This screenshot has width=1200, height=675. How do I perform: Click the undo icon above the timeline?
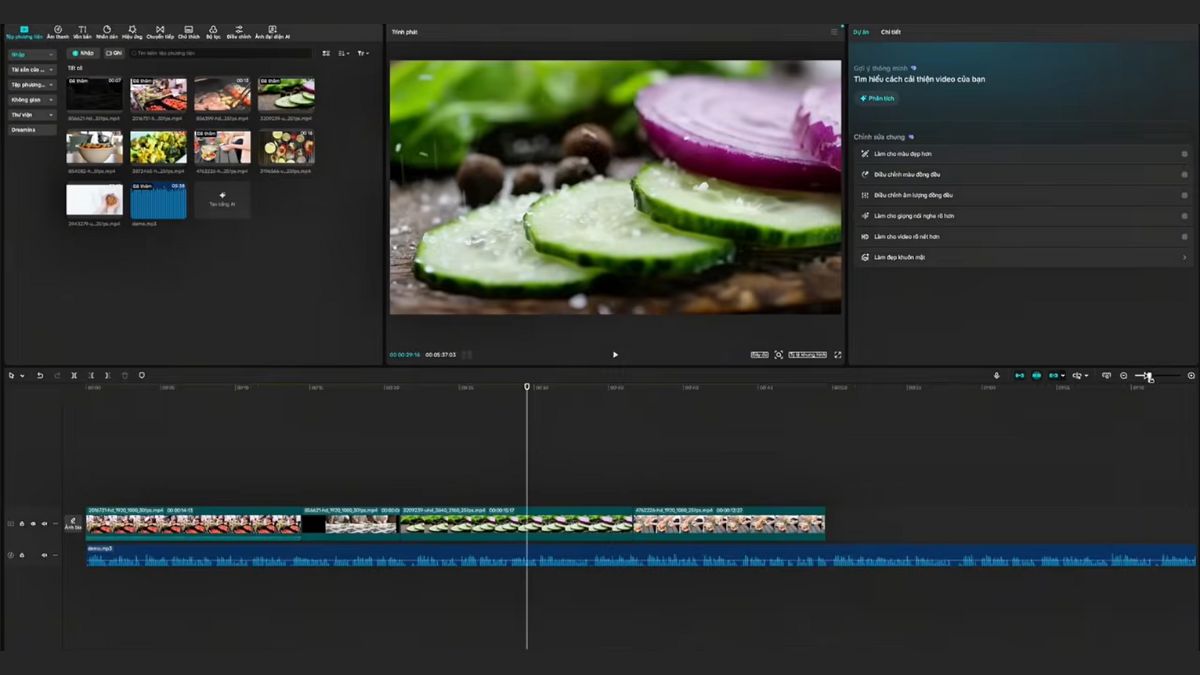coord(40,375)
